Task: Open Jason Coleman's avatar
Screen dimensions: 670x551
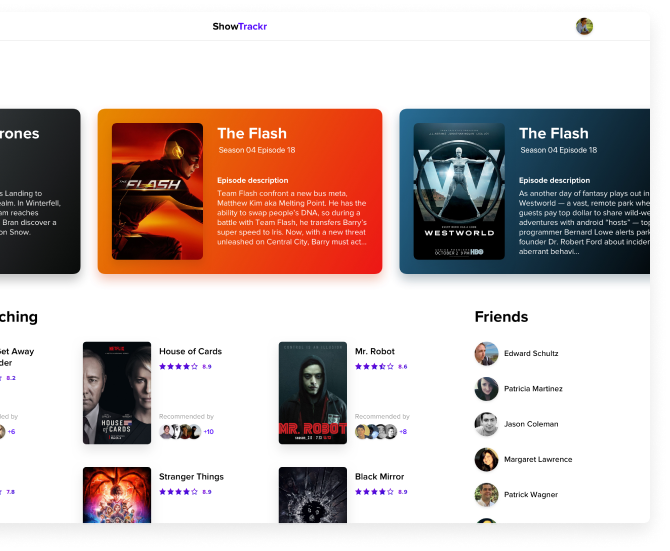Action: (486, 424)
